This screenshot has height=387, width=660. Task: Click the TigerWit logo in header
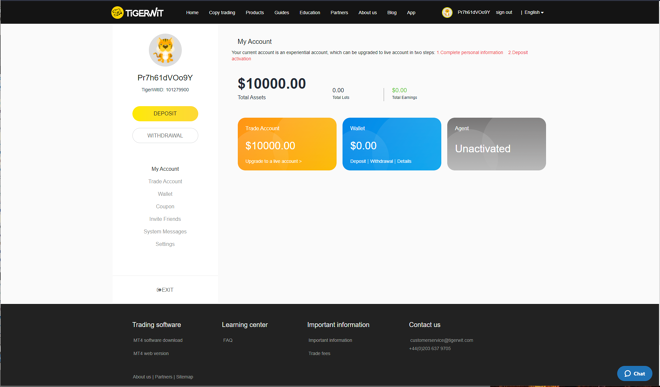[x=137, y=13]
